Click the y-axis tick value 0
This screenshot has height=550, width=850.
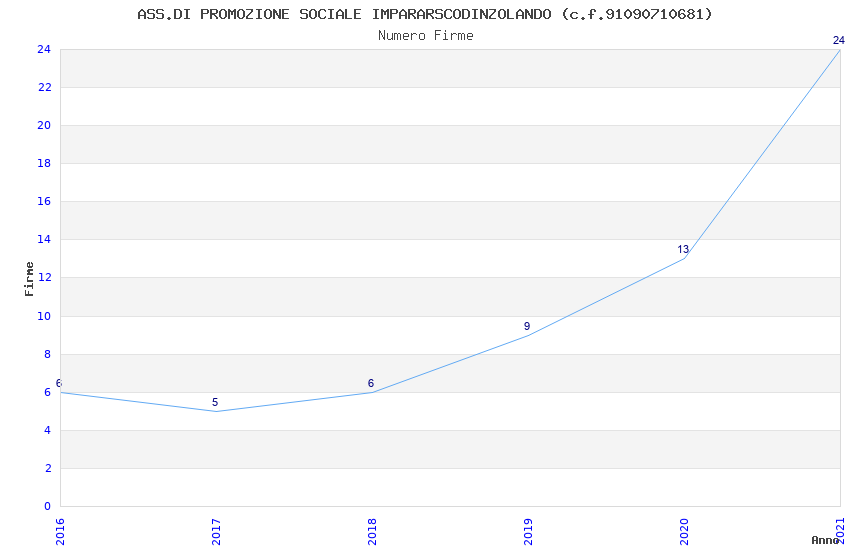pyautogui.click(x=48, y=506)
